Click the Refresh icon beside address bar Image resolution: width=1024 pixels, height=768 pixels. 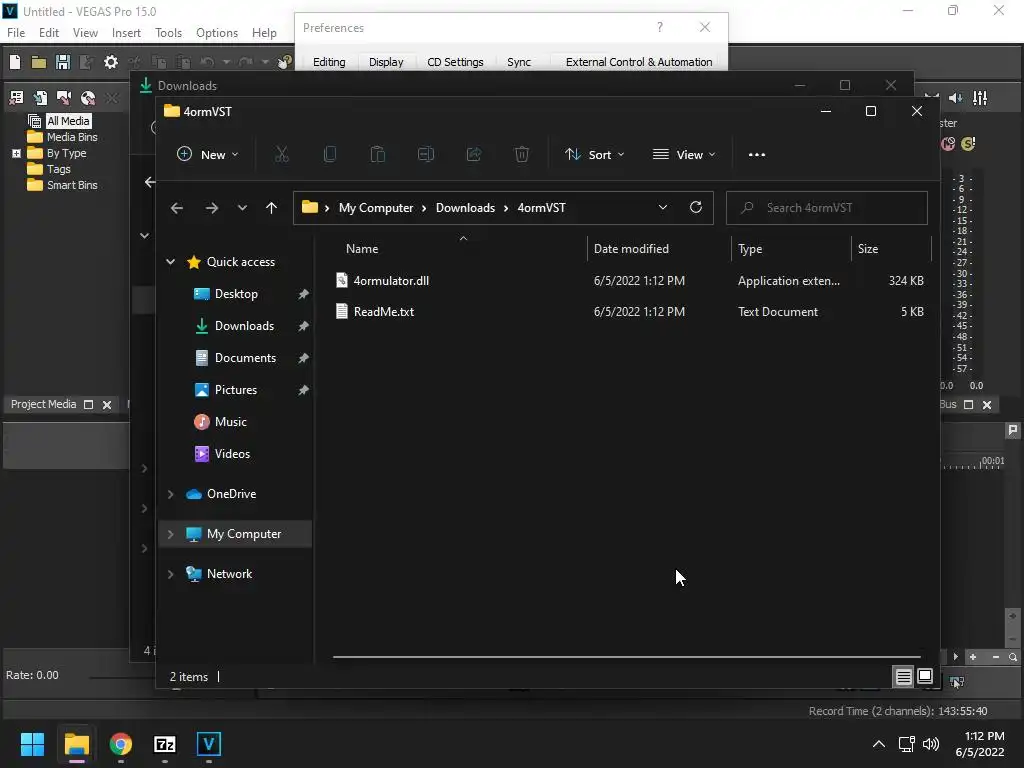point(696,208)
